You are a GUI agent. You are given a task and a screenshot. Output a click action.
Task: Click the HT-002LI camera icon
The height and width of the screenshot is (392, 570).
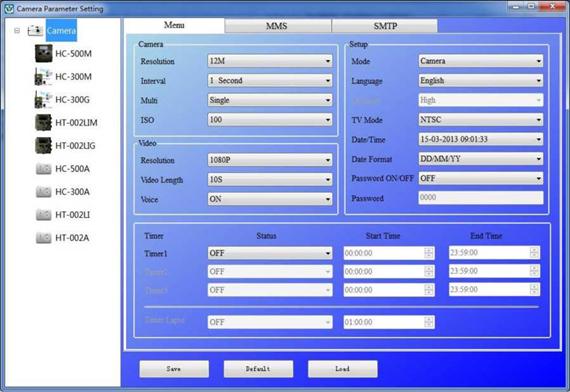(44, 215)
